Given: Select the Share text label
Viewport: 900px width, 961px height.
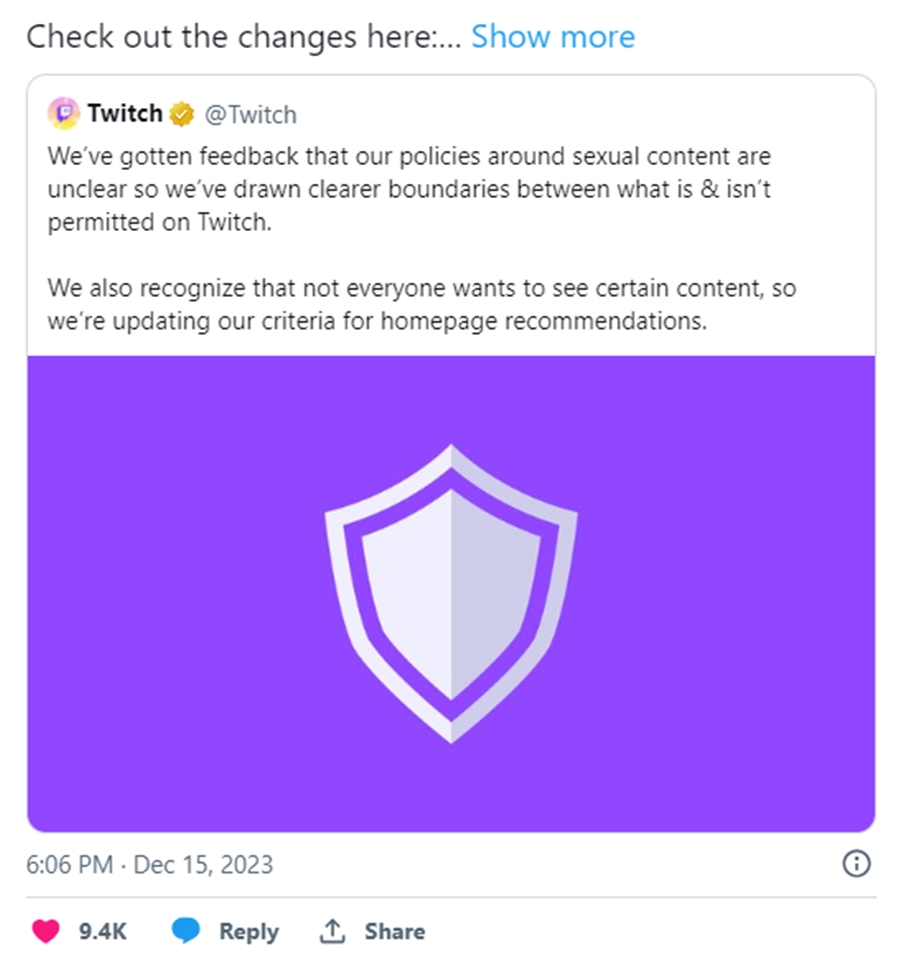Looking at the screenshot, I should (394, 931).
